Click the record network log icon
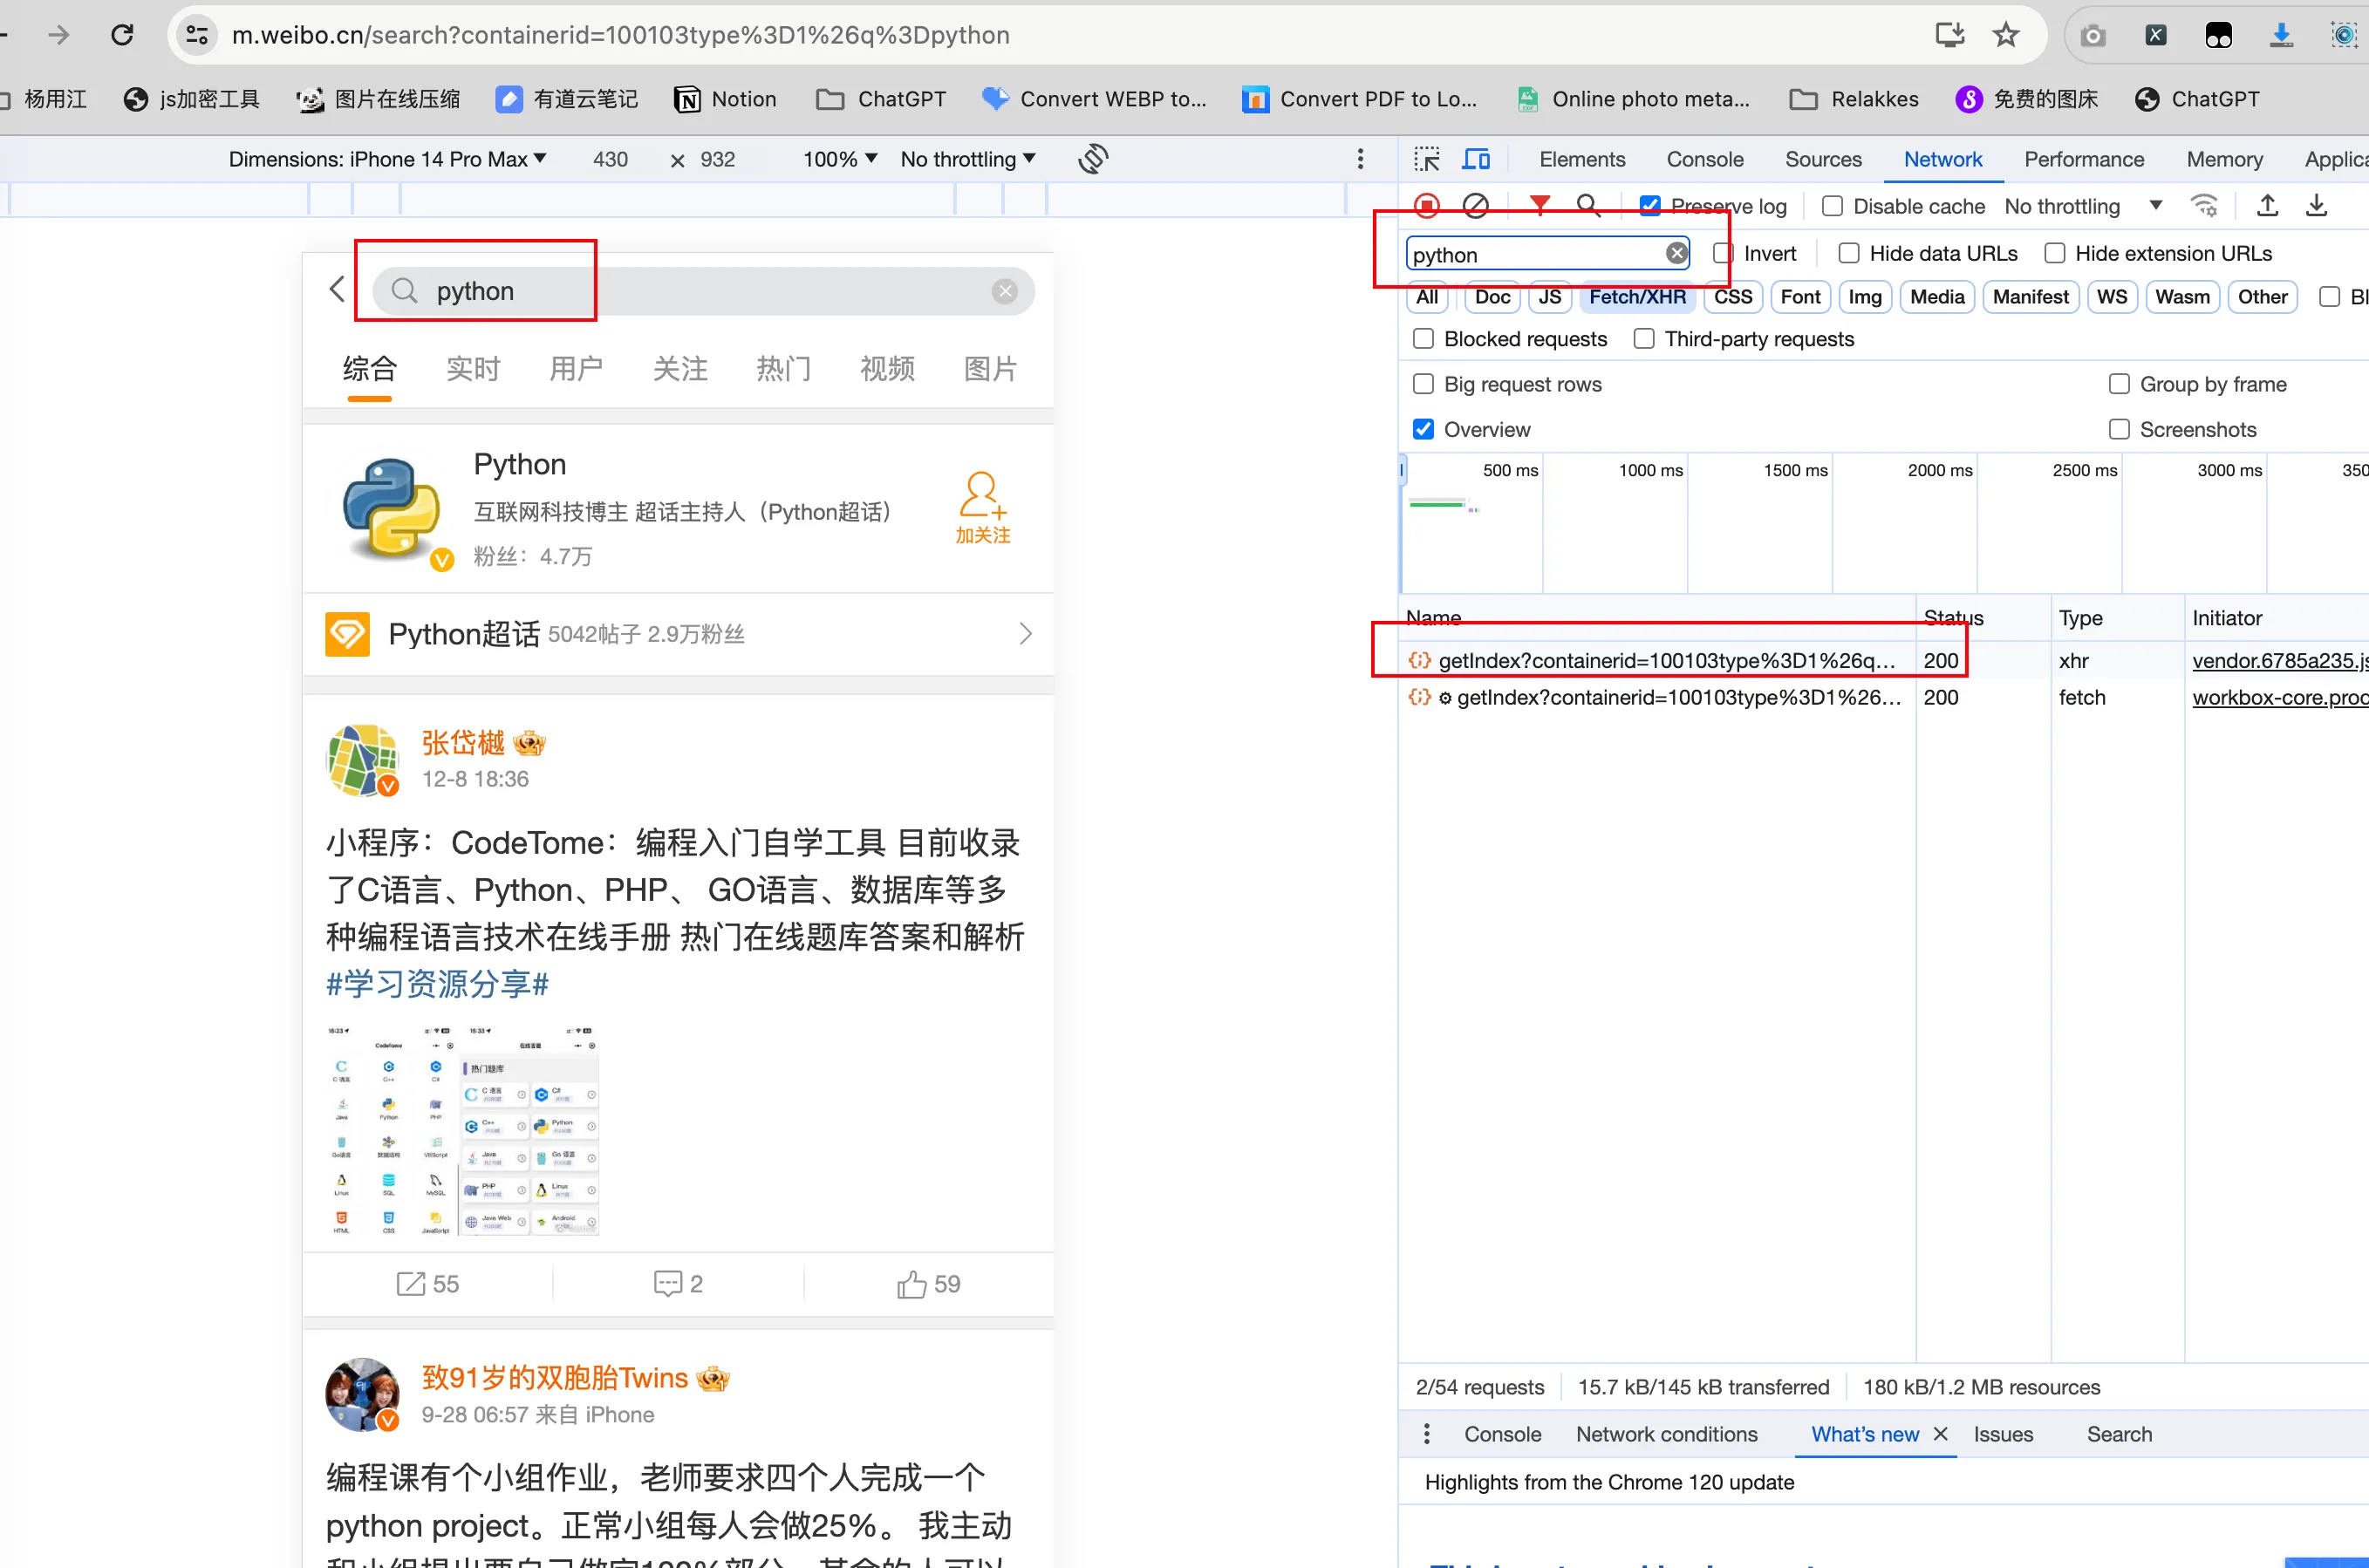Viewport: 2369px width, 1568px height. (x=1427, y=206)
